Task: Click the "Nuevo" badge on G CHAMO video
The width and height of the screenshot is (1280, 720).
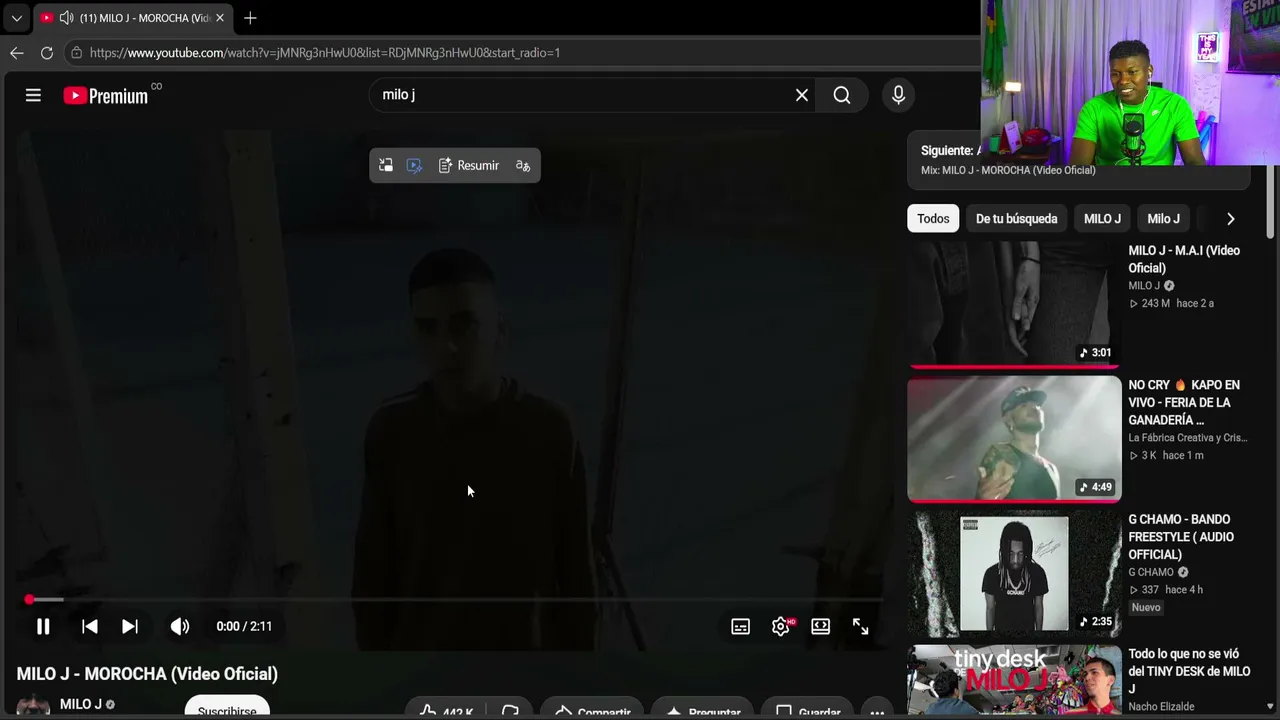Action: tap(1146, 607)
